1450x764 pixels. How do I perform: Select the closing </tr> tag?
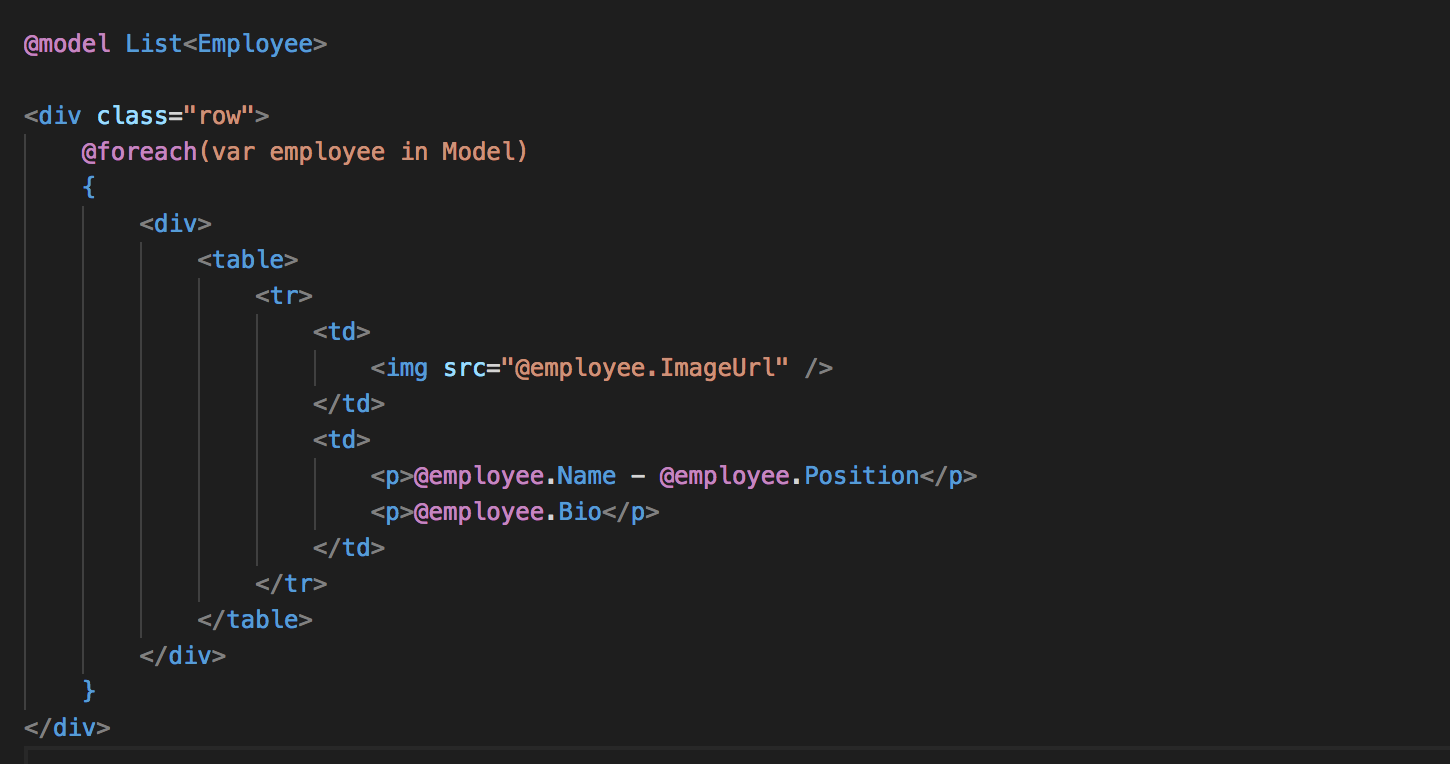[x=291, y=583]
